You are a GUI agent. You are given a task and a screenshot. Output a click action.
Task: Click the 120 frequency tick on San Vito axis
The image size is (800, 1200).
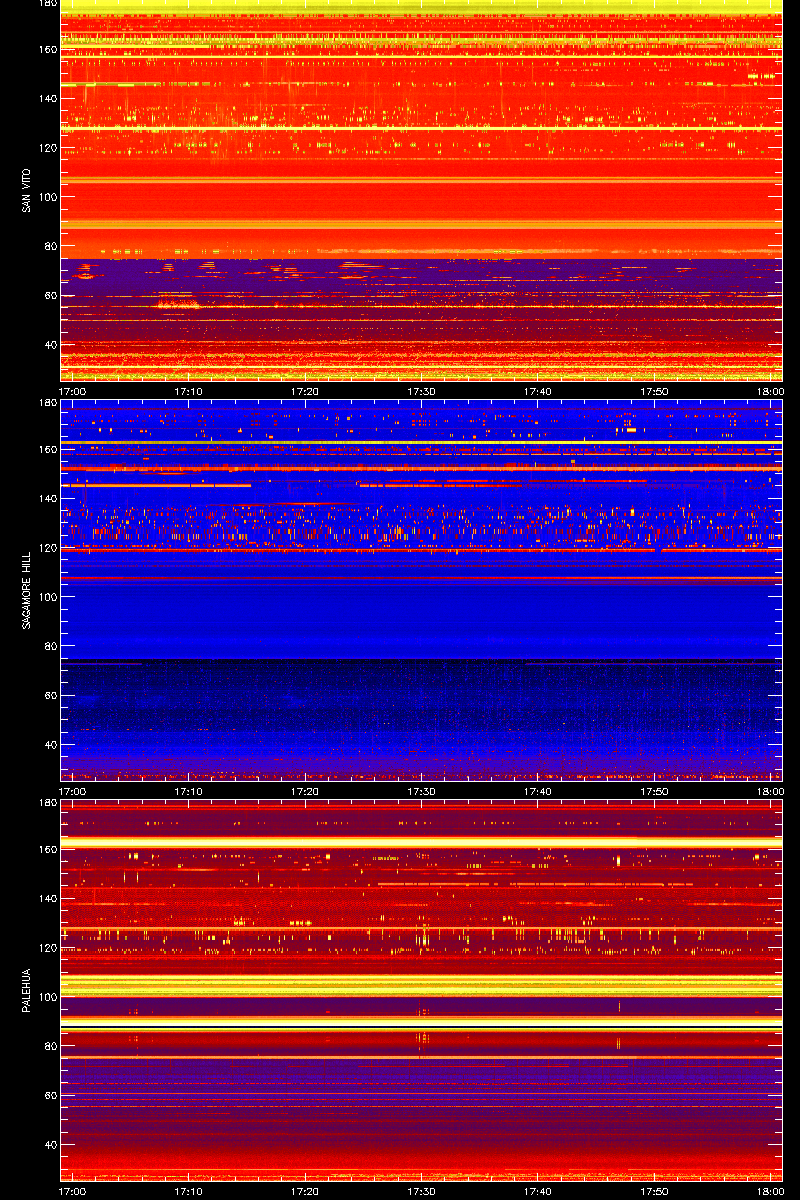click(x=46, y=149)
